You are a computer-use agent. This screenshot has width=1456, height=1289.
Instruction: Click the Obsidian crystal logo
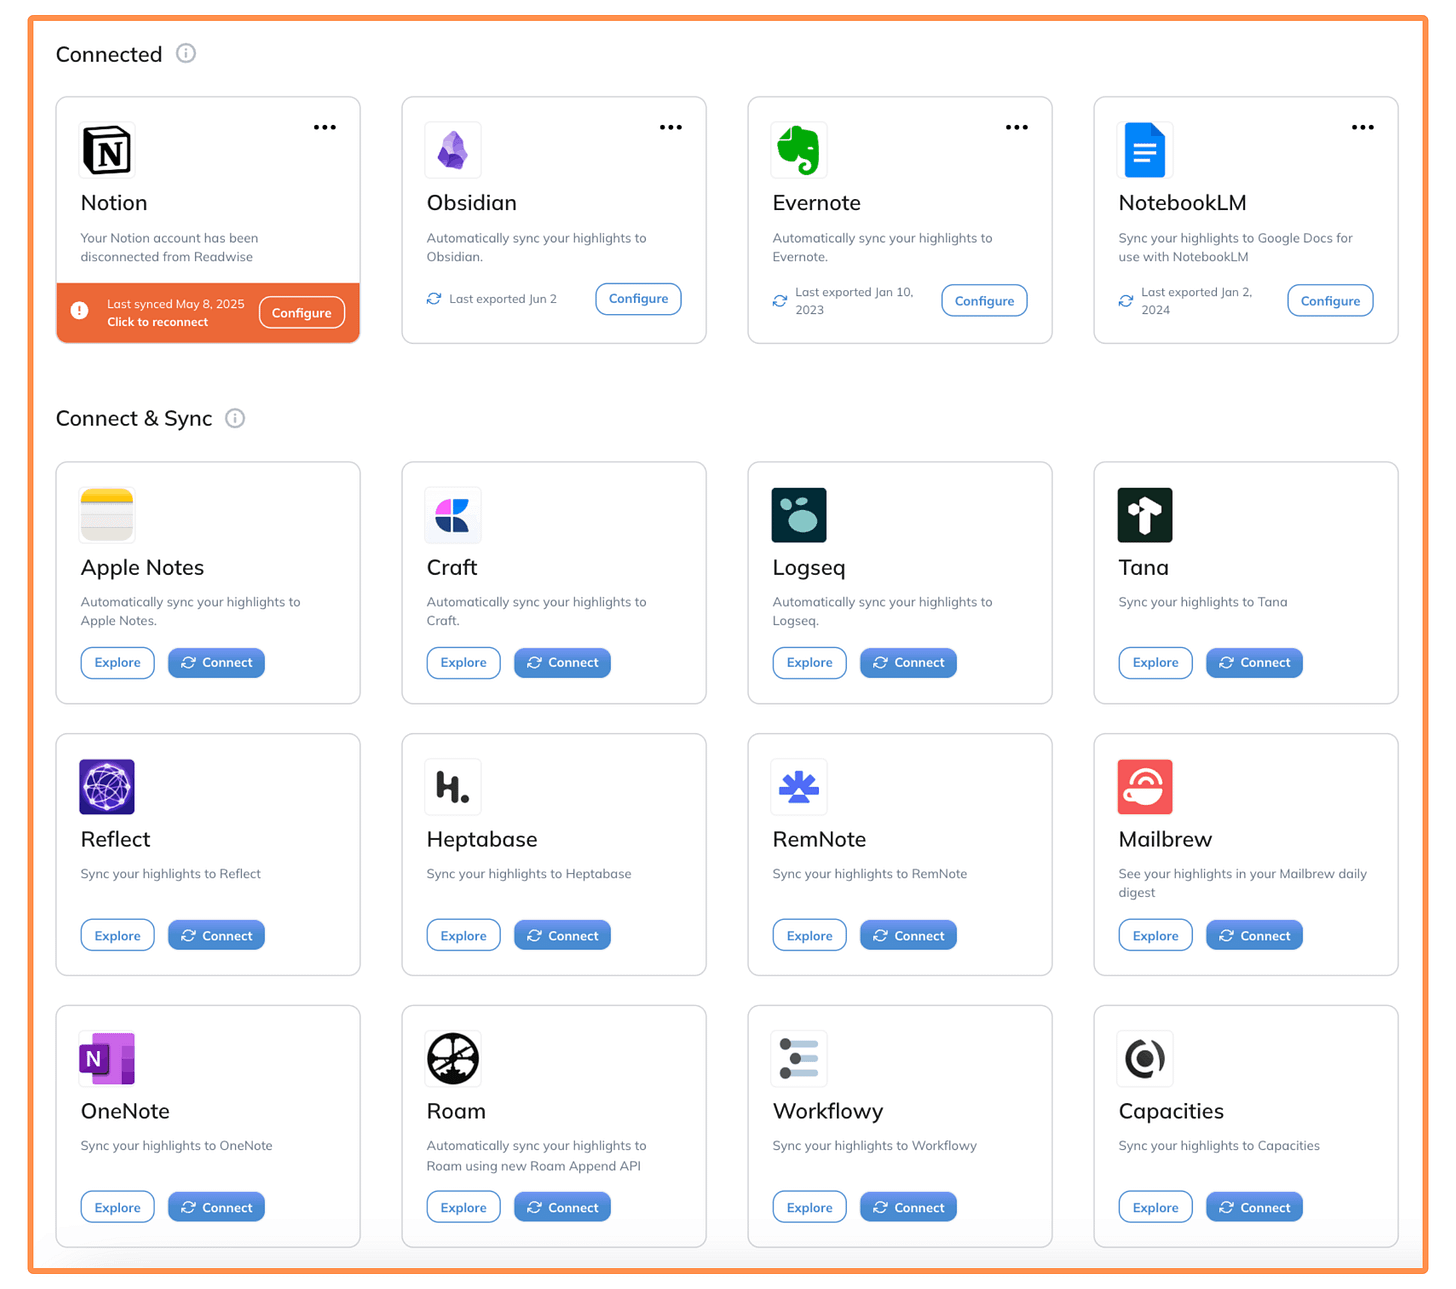(453, 150)
